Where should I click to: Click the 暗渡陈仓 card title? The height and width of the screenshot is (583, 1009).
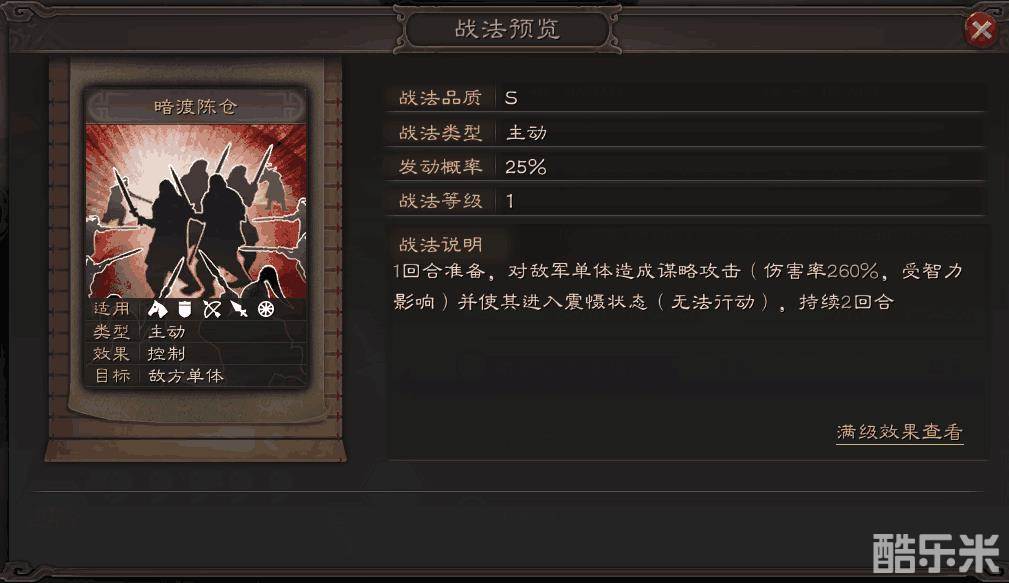pos(196,106)
